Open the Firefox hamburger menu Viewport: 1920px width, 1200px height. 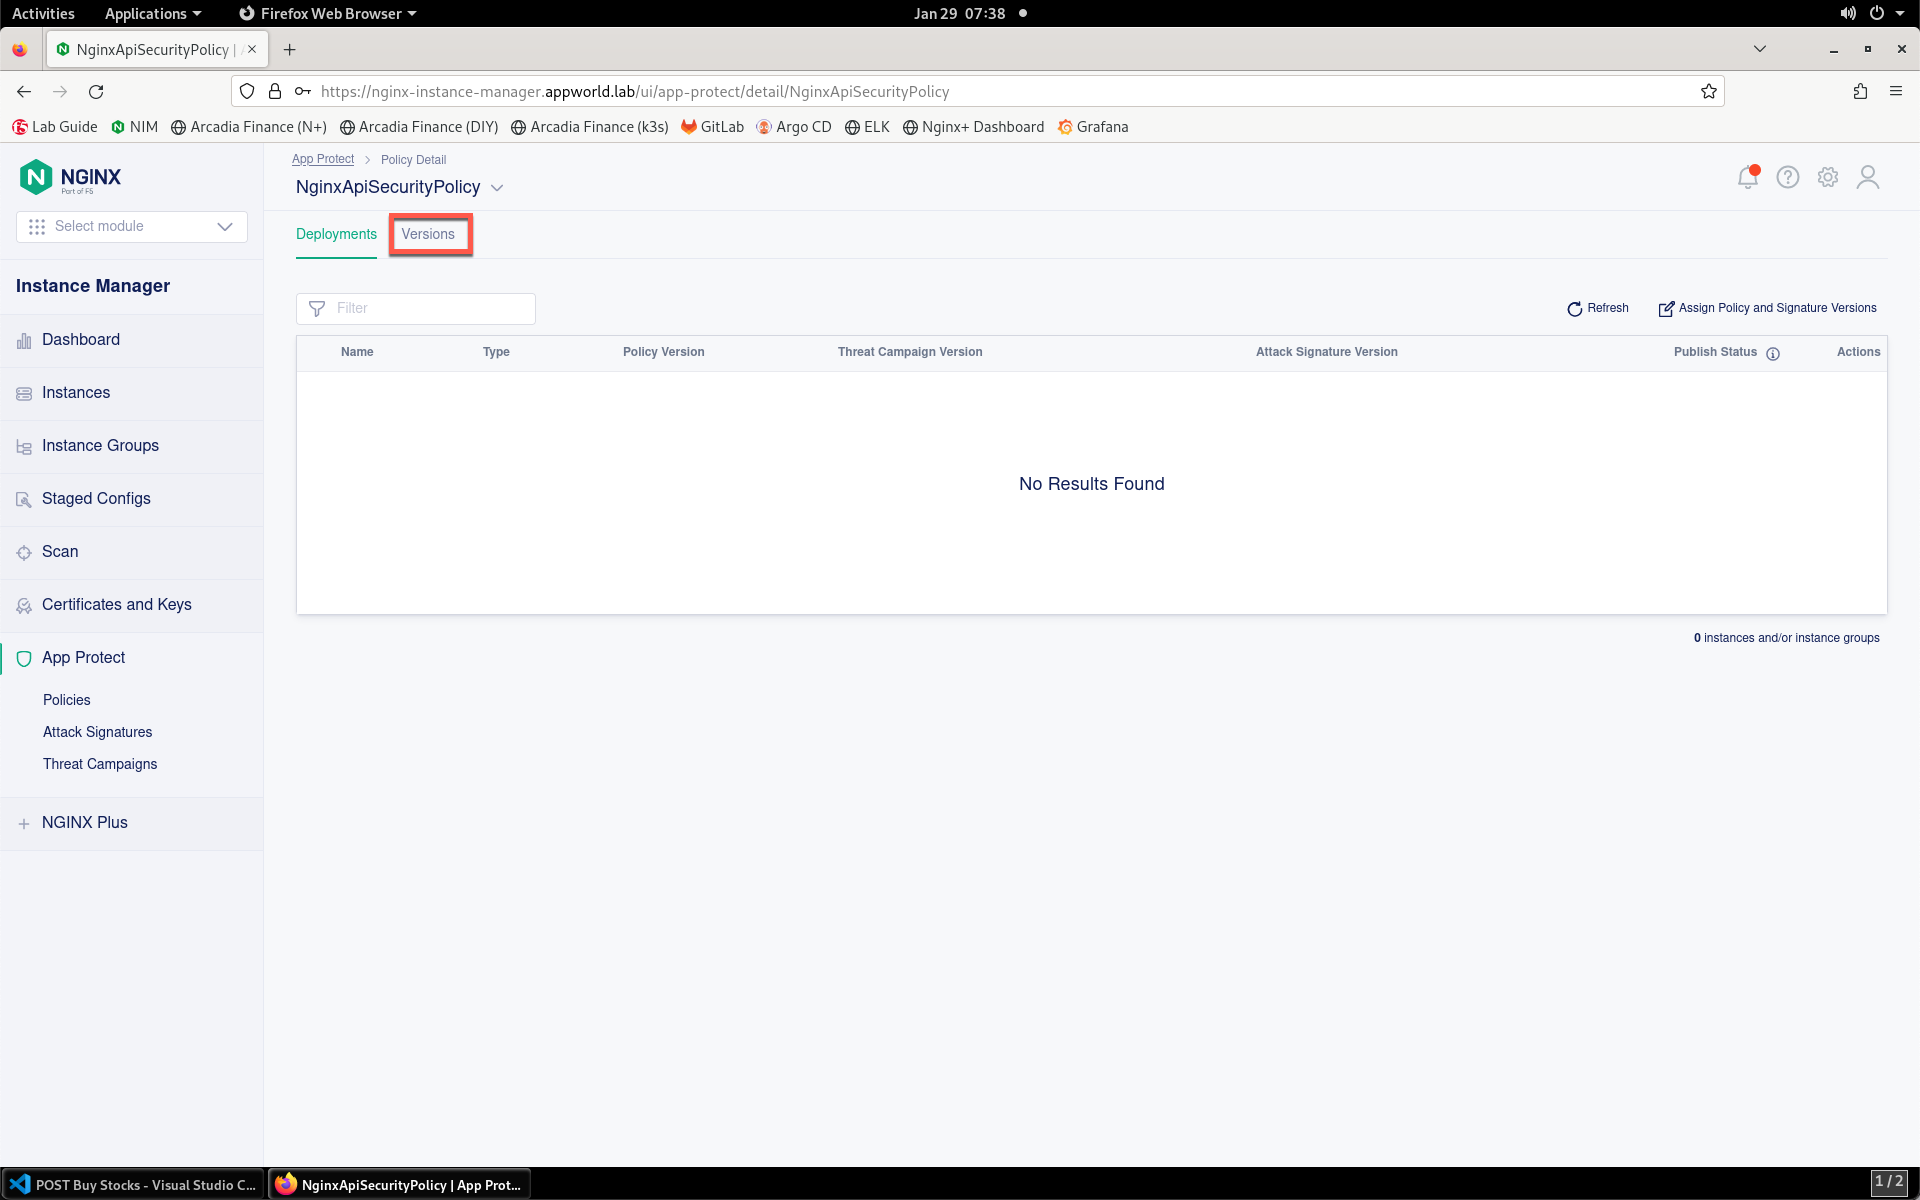(1896, 91)
